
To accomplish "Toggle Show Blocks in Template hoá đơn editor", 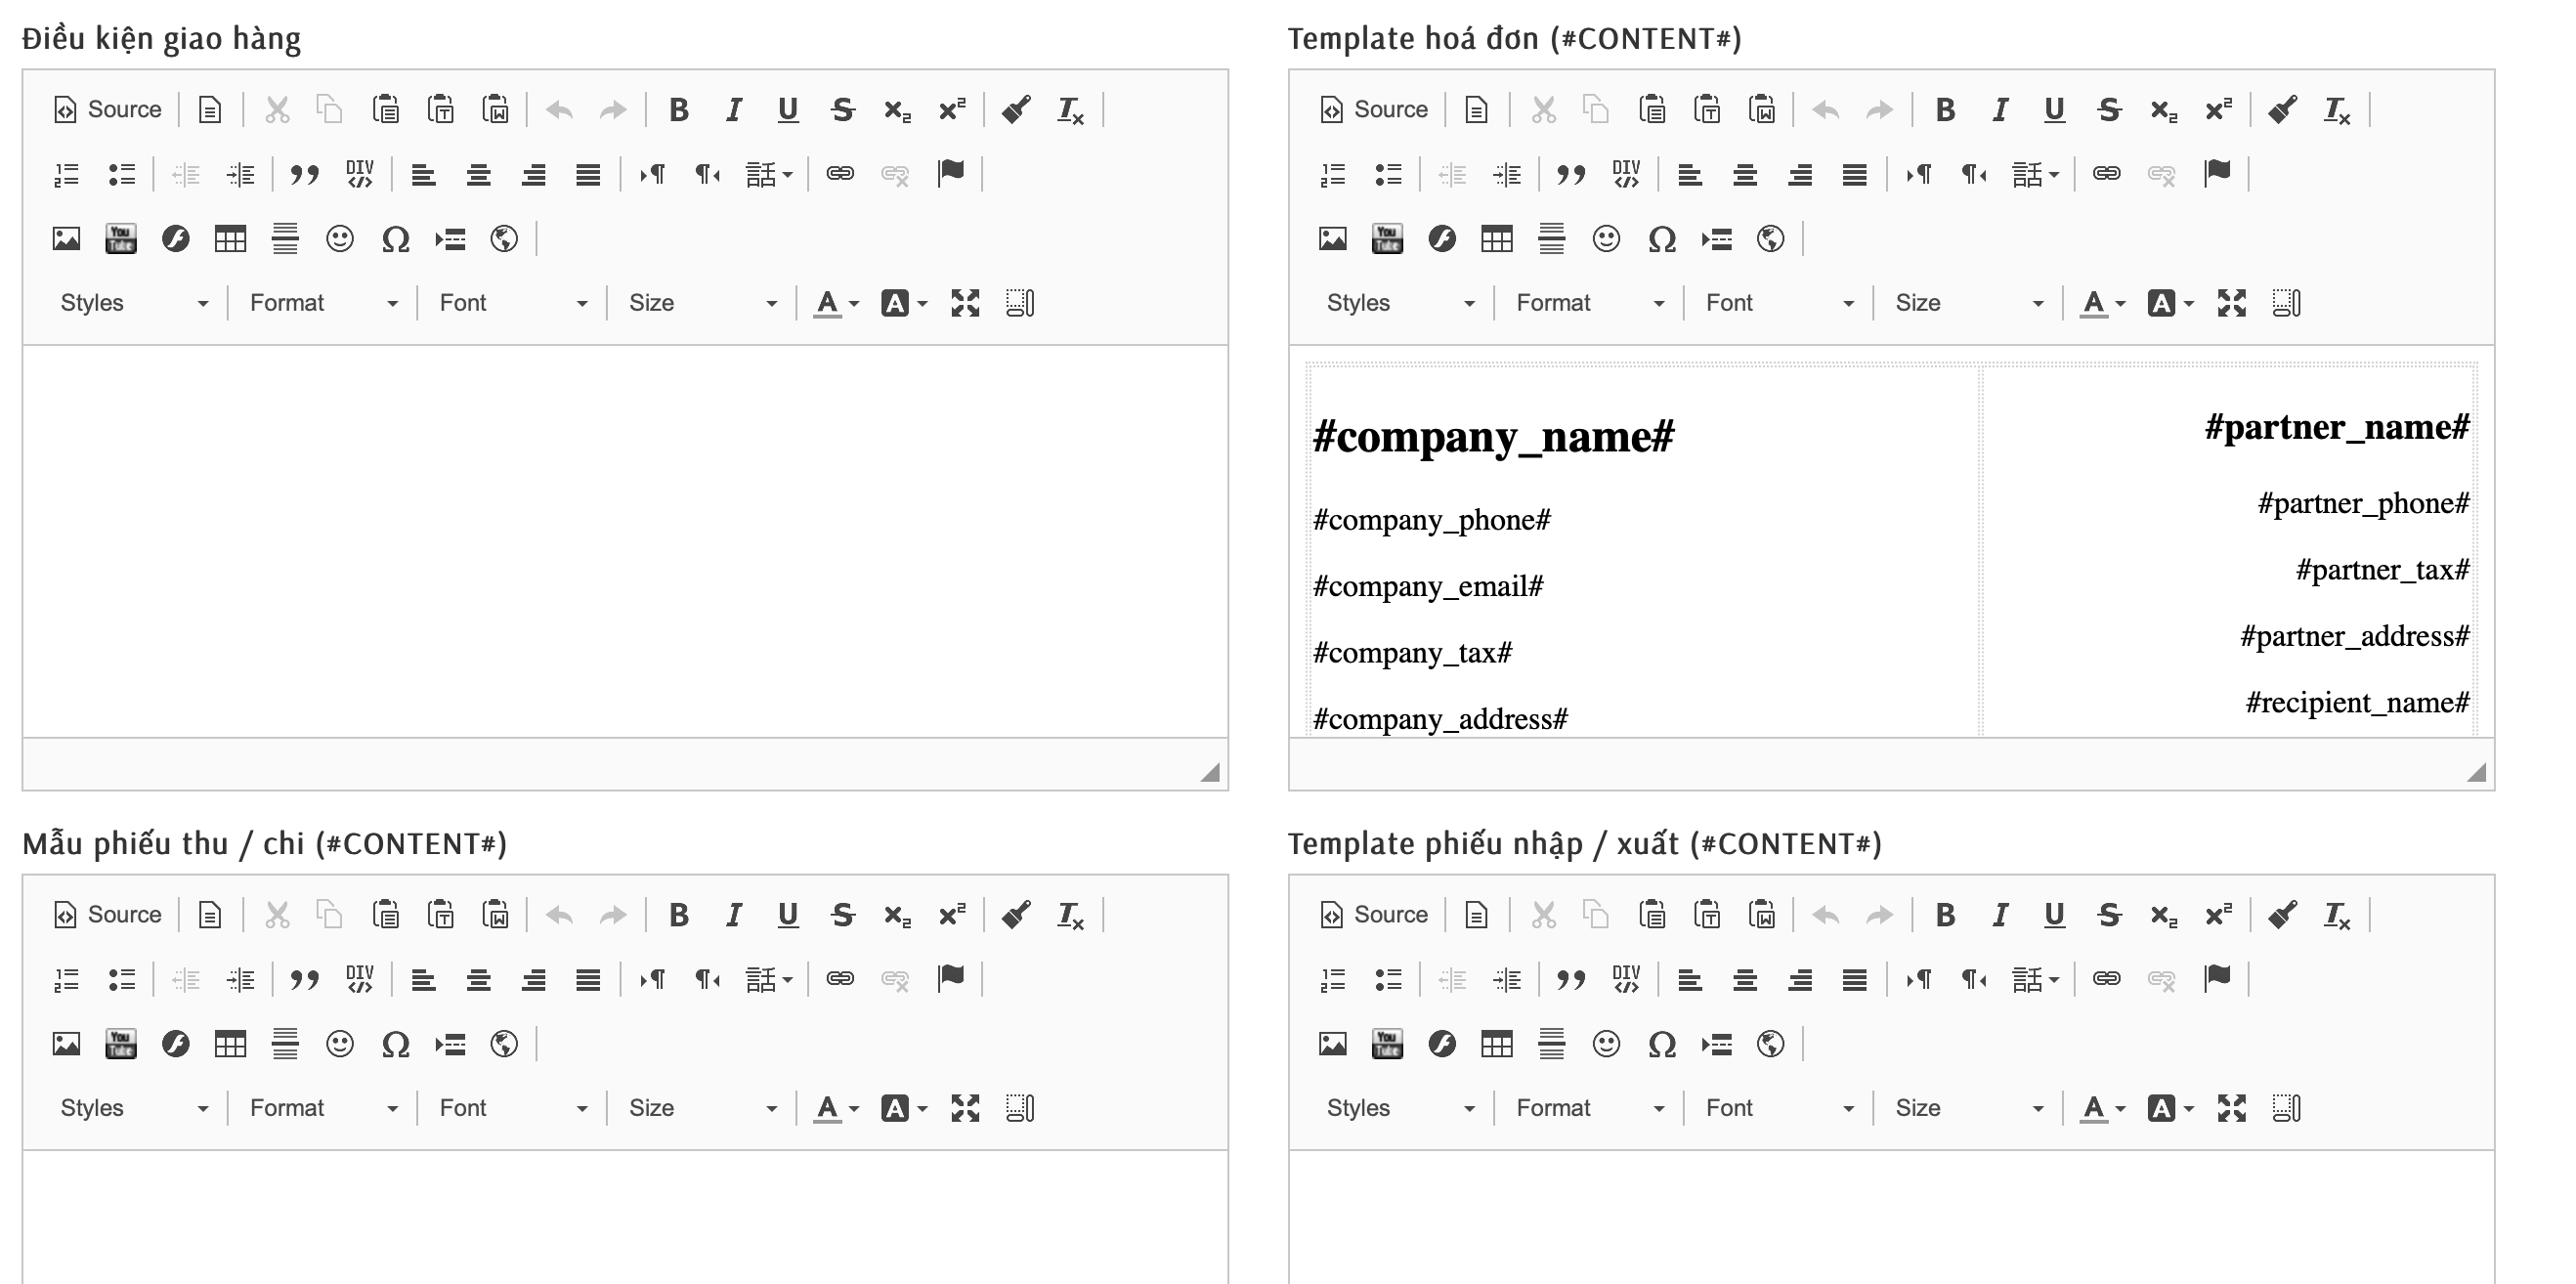I will tap(2287, 303).
